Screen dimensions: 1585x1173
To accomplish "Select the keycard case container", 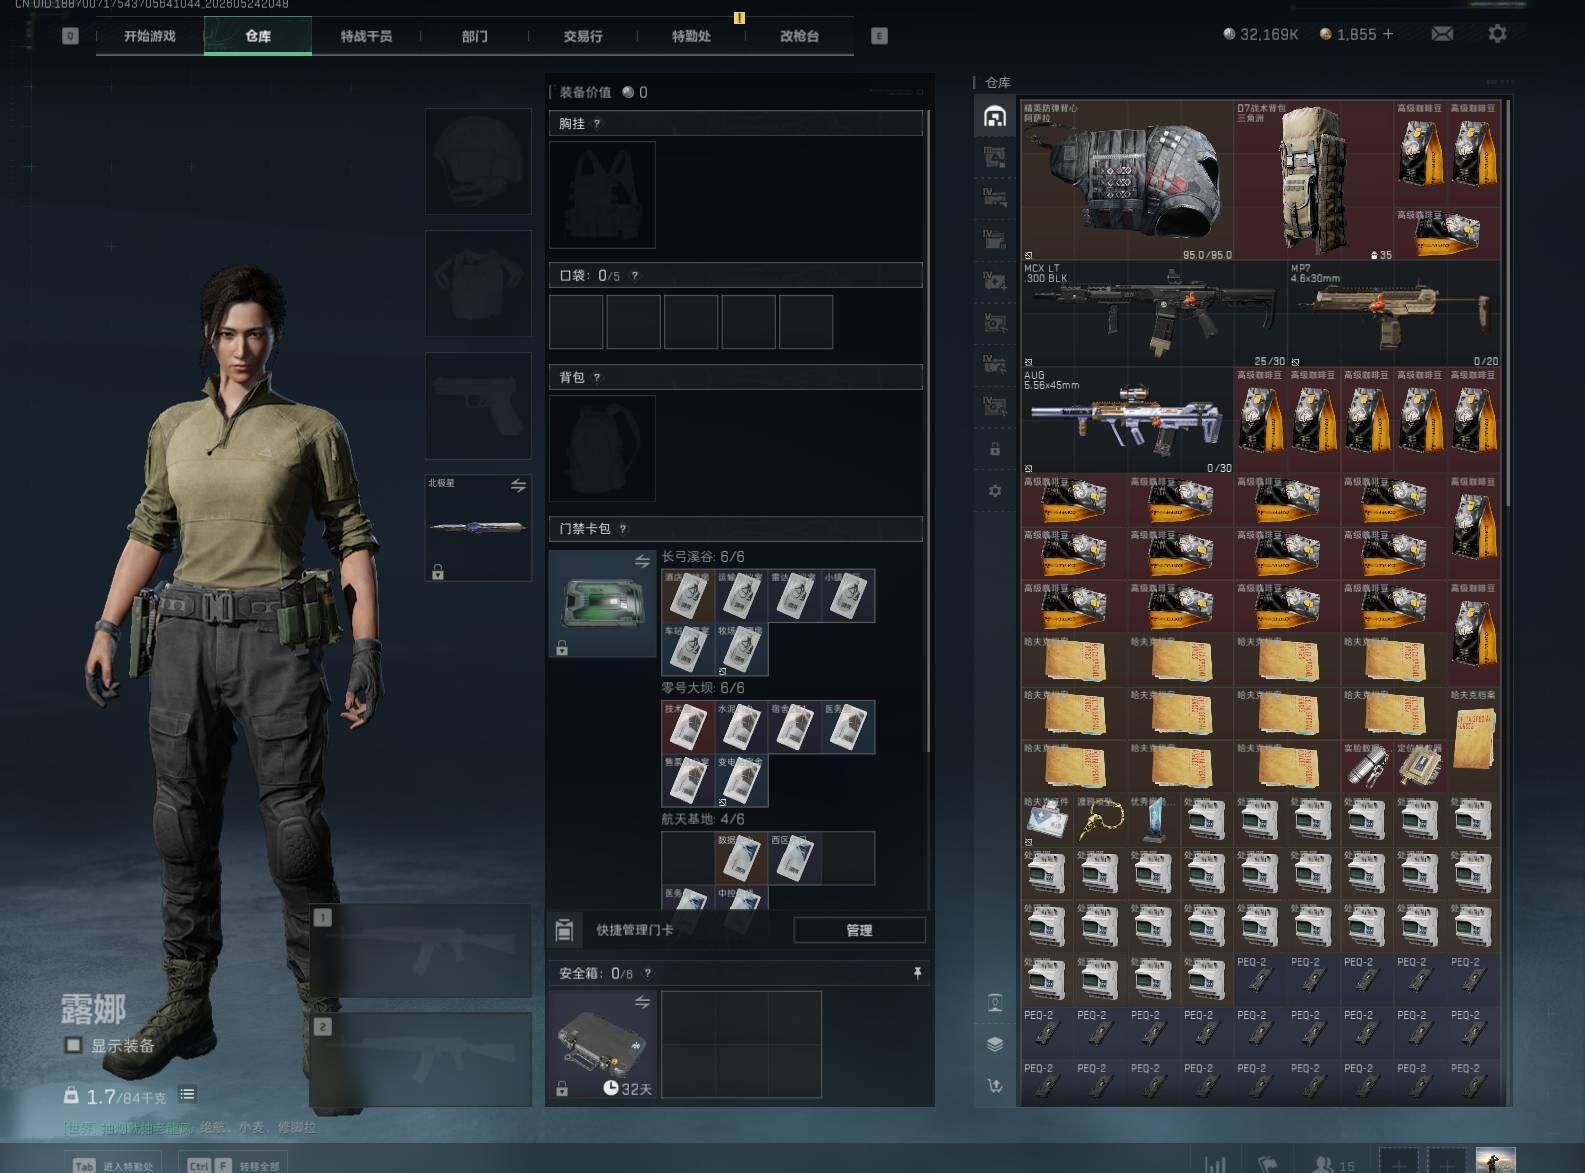I will 602,603.
